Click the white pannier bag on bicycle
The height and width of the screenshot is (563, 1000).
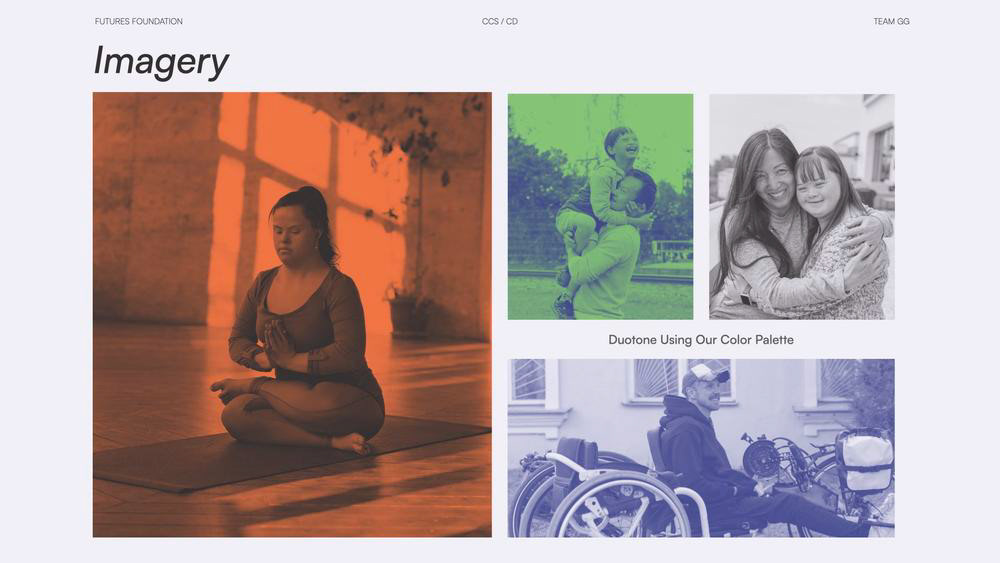coord(865,460)
